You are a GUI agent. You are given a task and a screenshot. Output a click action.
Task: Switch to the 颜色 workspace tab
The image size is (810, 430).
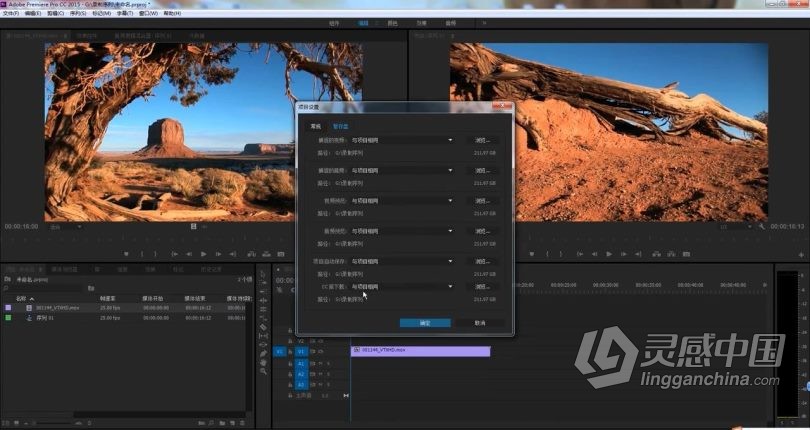click(x=393, y=23)
